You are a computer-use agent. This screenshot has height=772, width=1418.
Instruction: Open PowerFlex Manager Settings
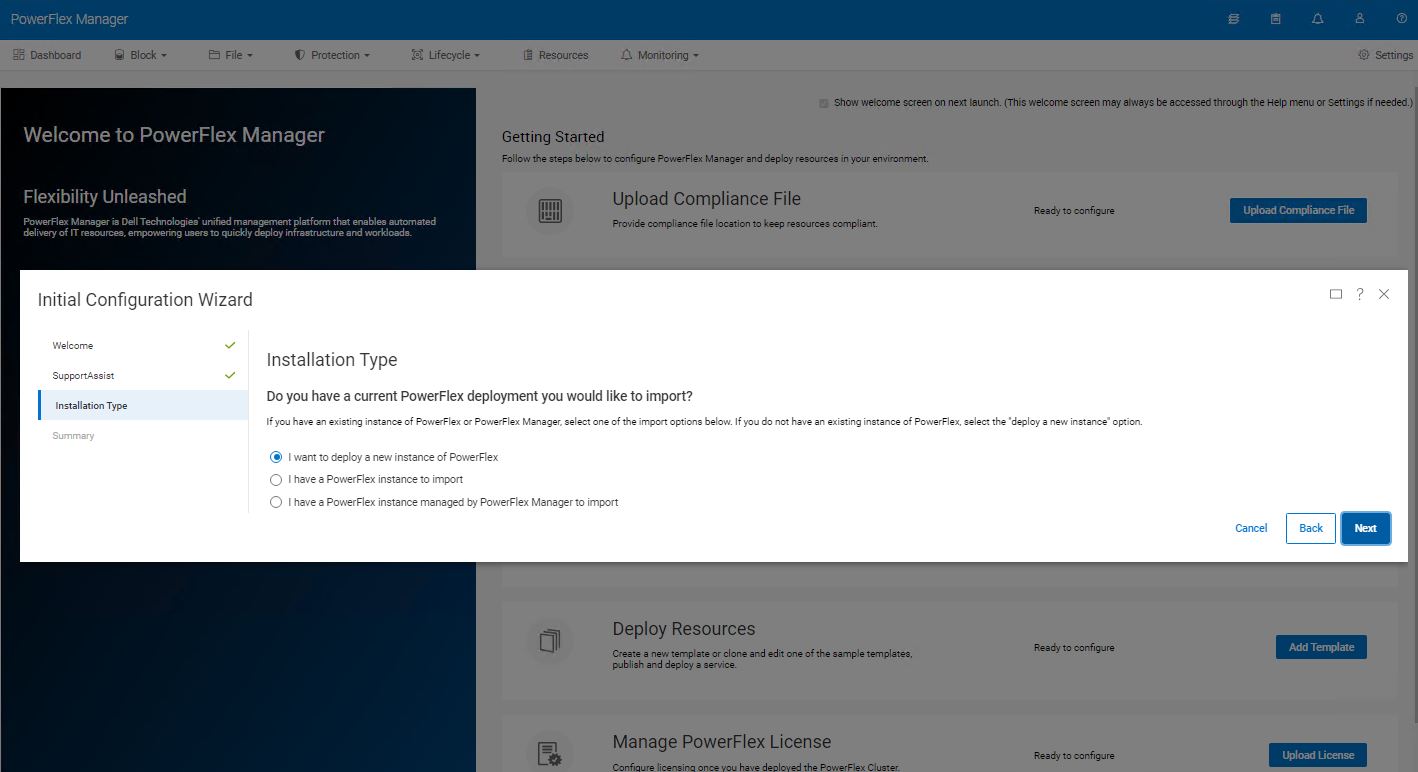tap(1384, 55)
